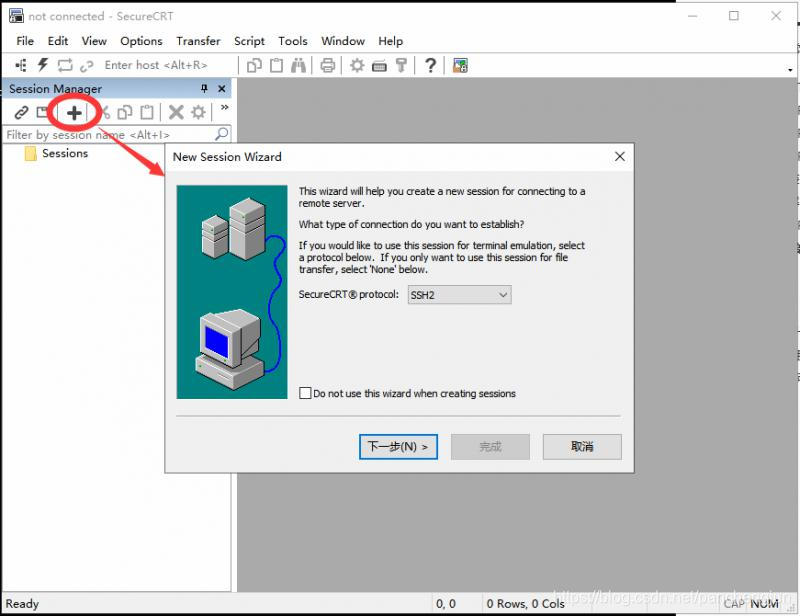800x616 pixels.
Task: Open the Help menu
Action: [390, 41]
